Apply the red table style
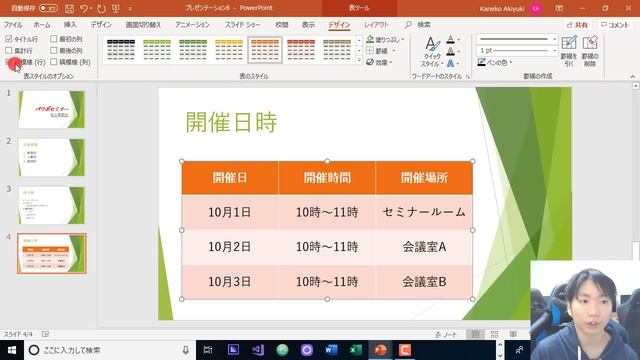This screenshot has width=640, height=360. [301, 50]
